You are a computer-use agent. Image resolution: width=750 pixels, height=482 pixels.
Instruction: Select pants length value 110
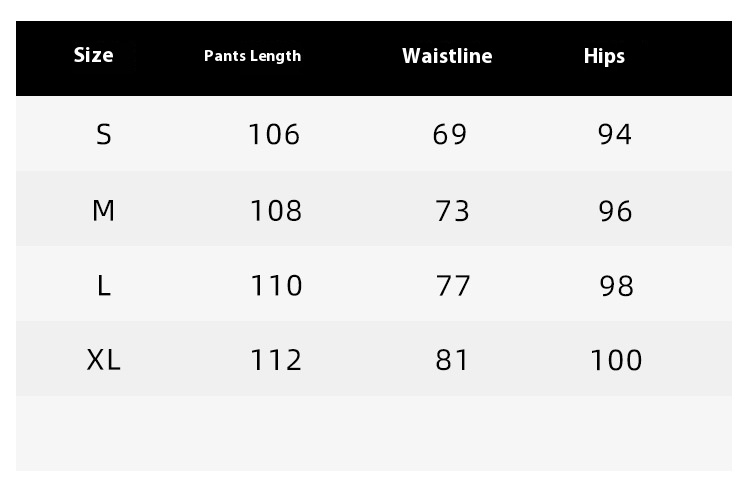pos(276,286)
